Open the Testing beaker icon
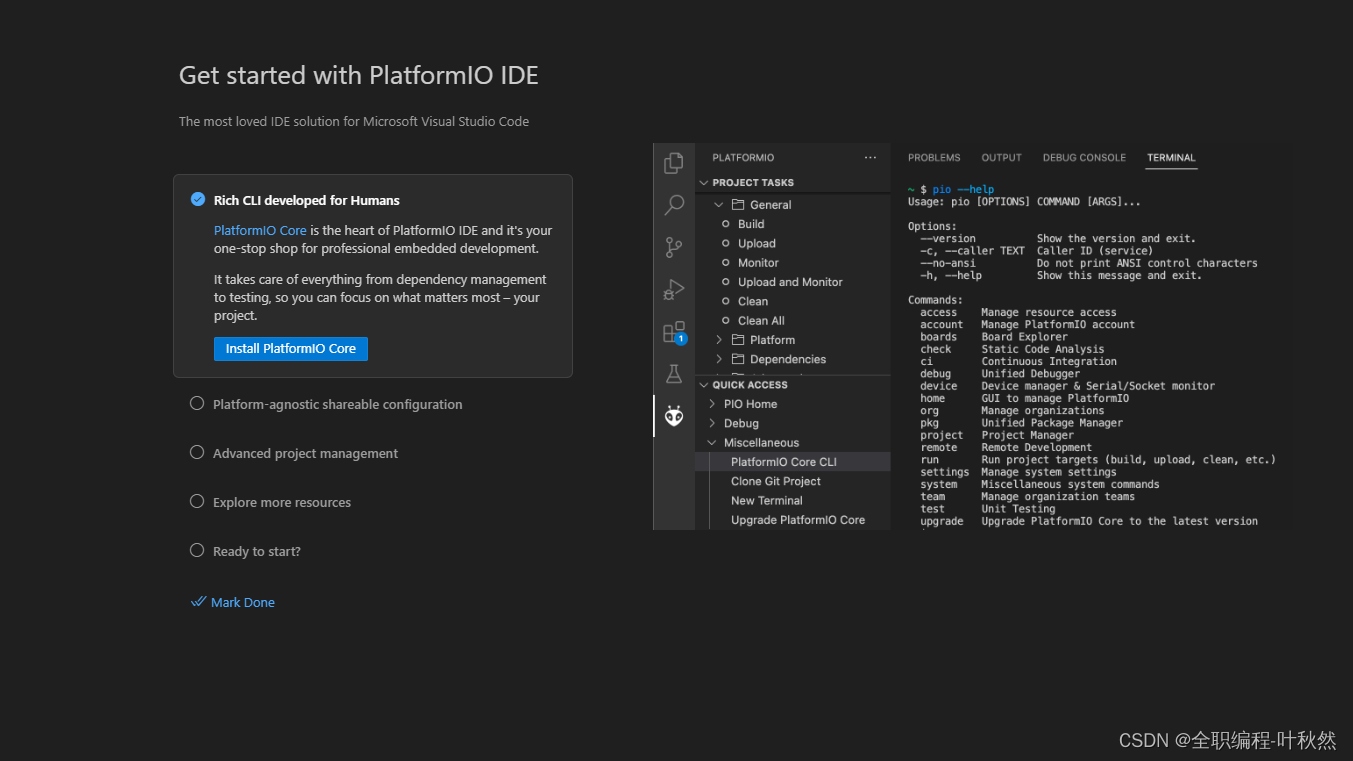The height and width of the screenshot is (761, 1353). pos(673,373)
